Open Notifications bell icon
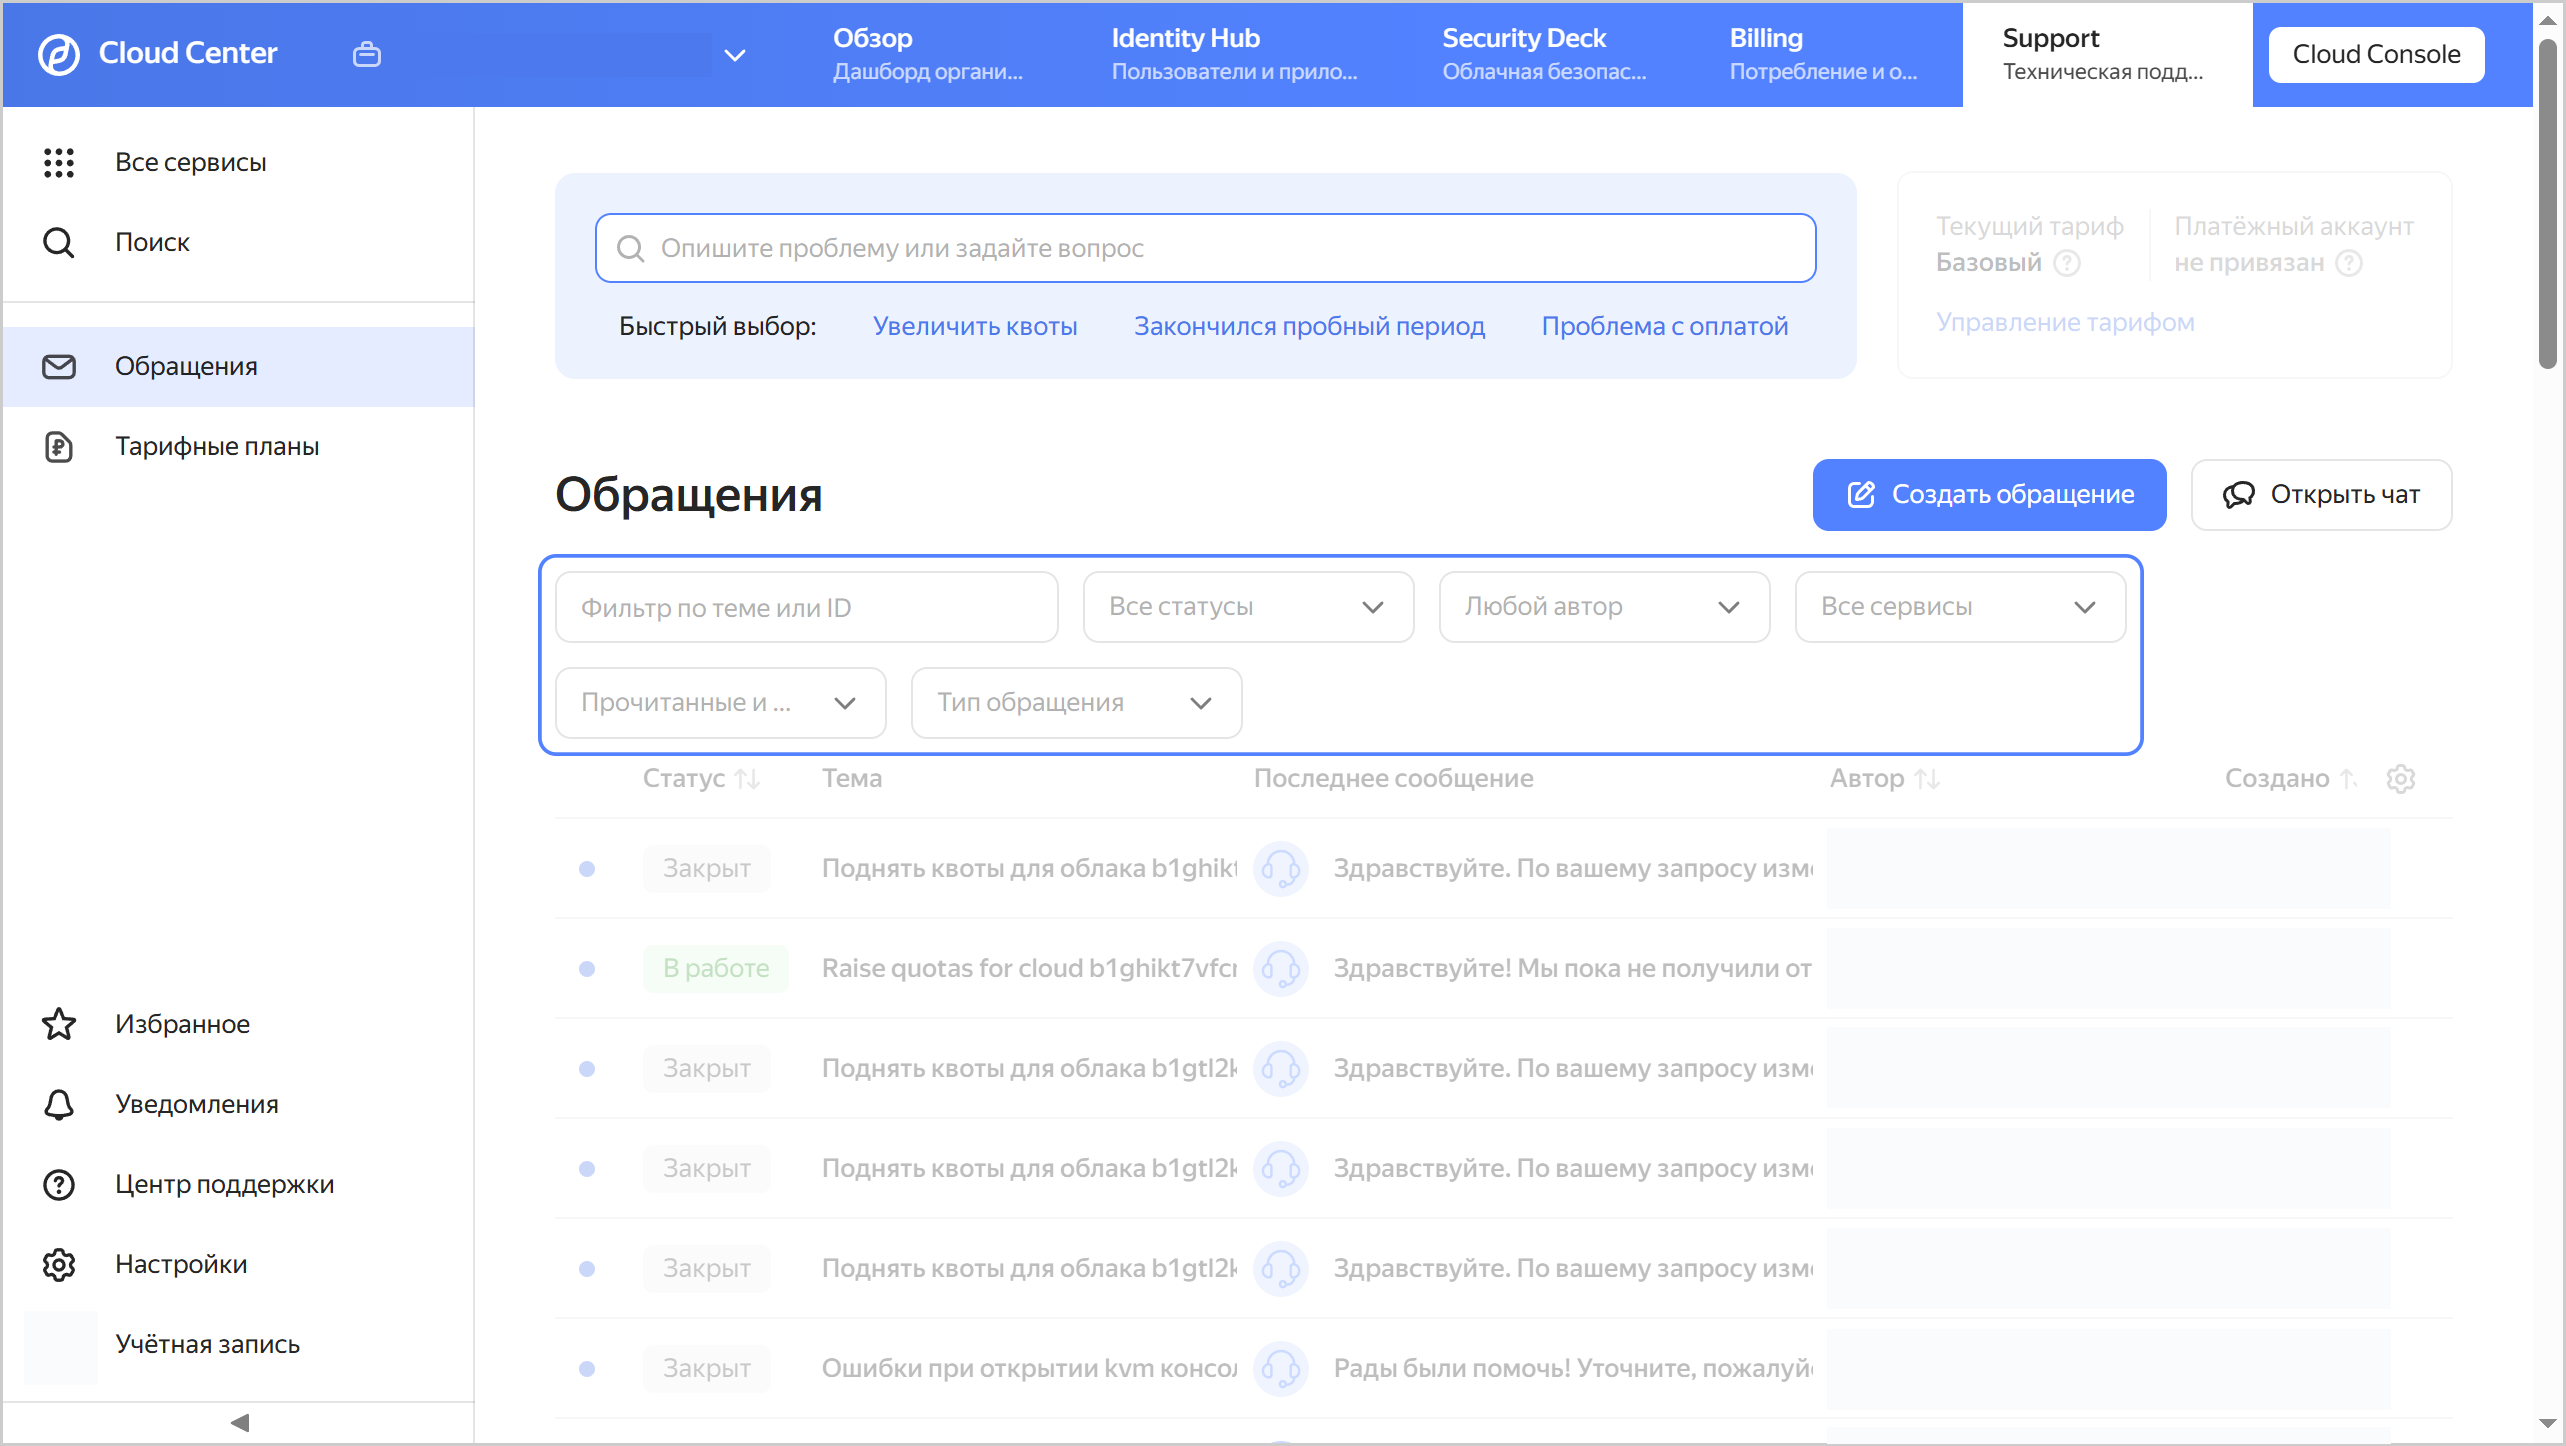 pyautogui.click(x=59, y=1104)
